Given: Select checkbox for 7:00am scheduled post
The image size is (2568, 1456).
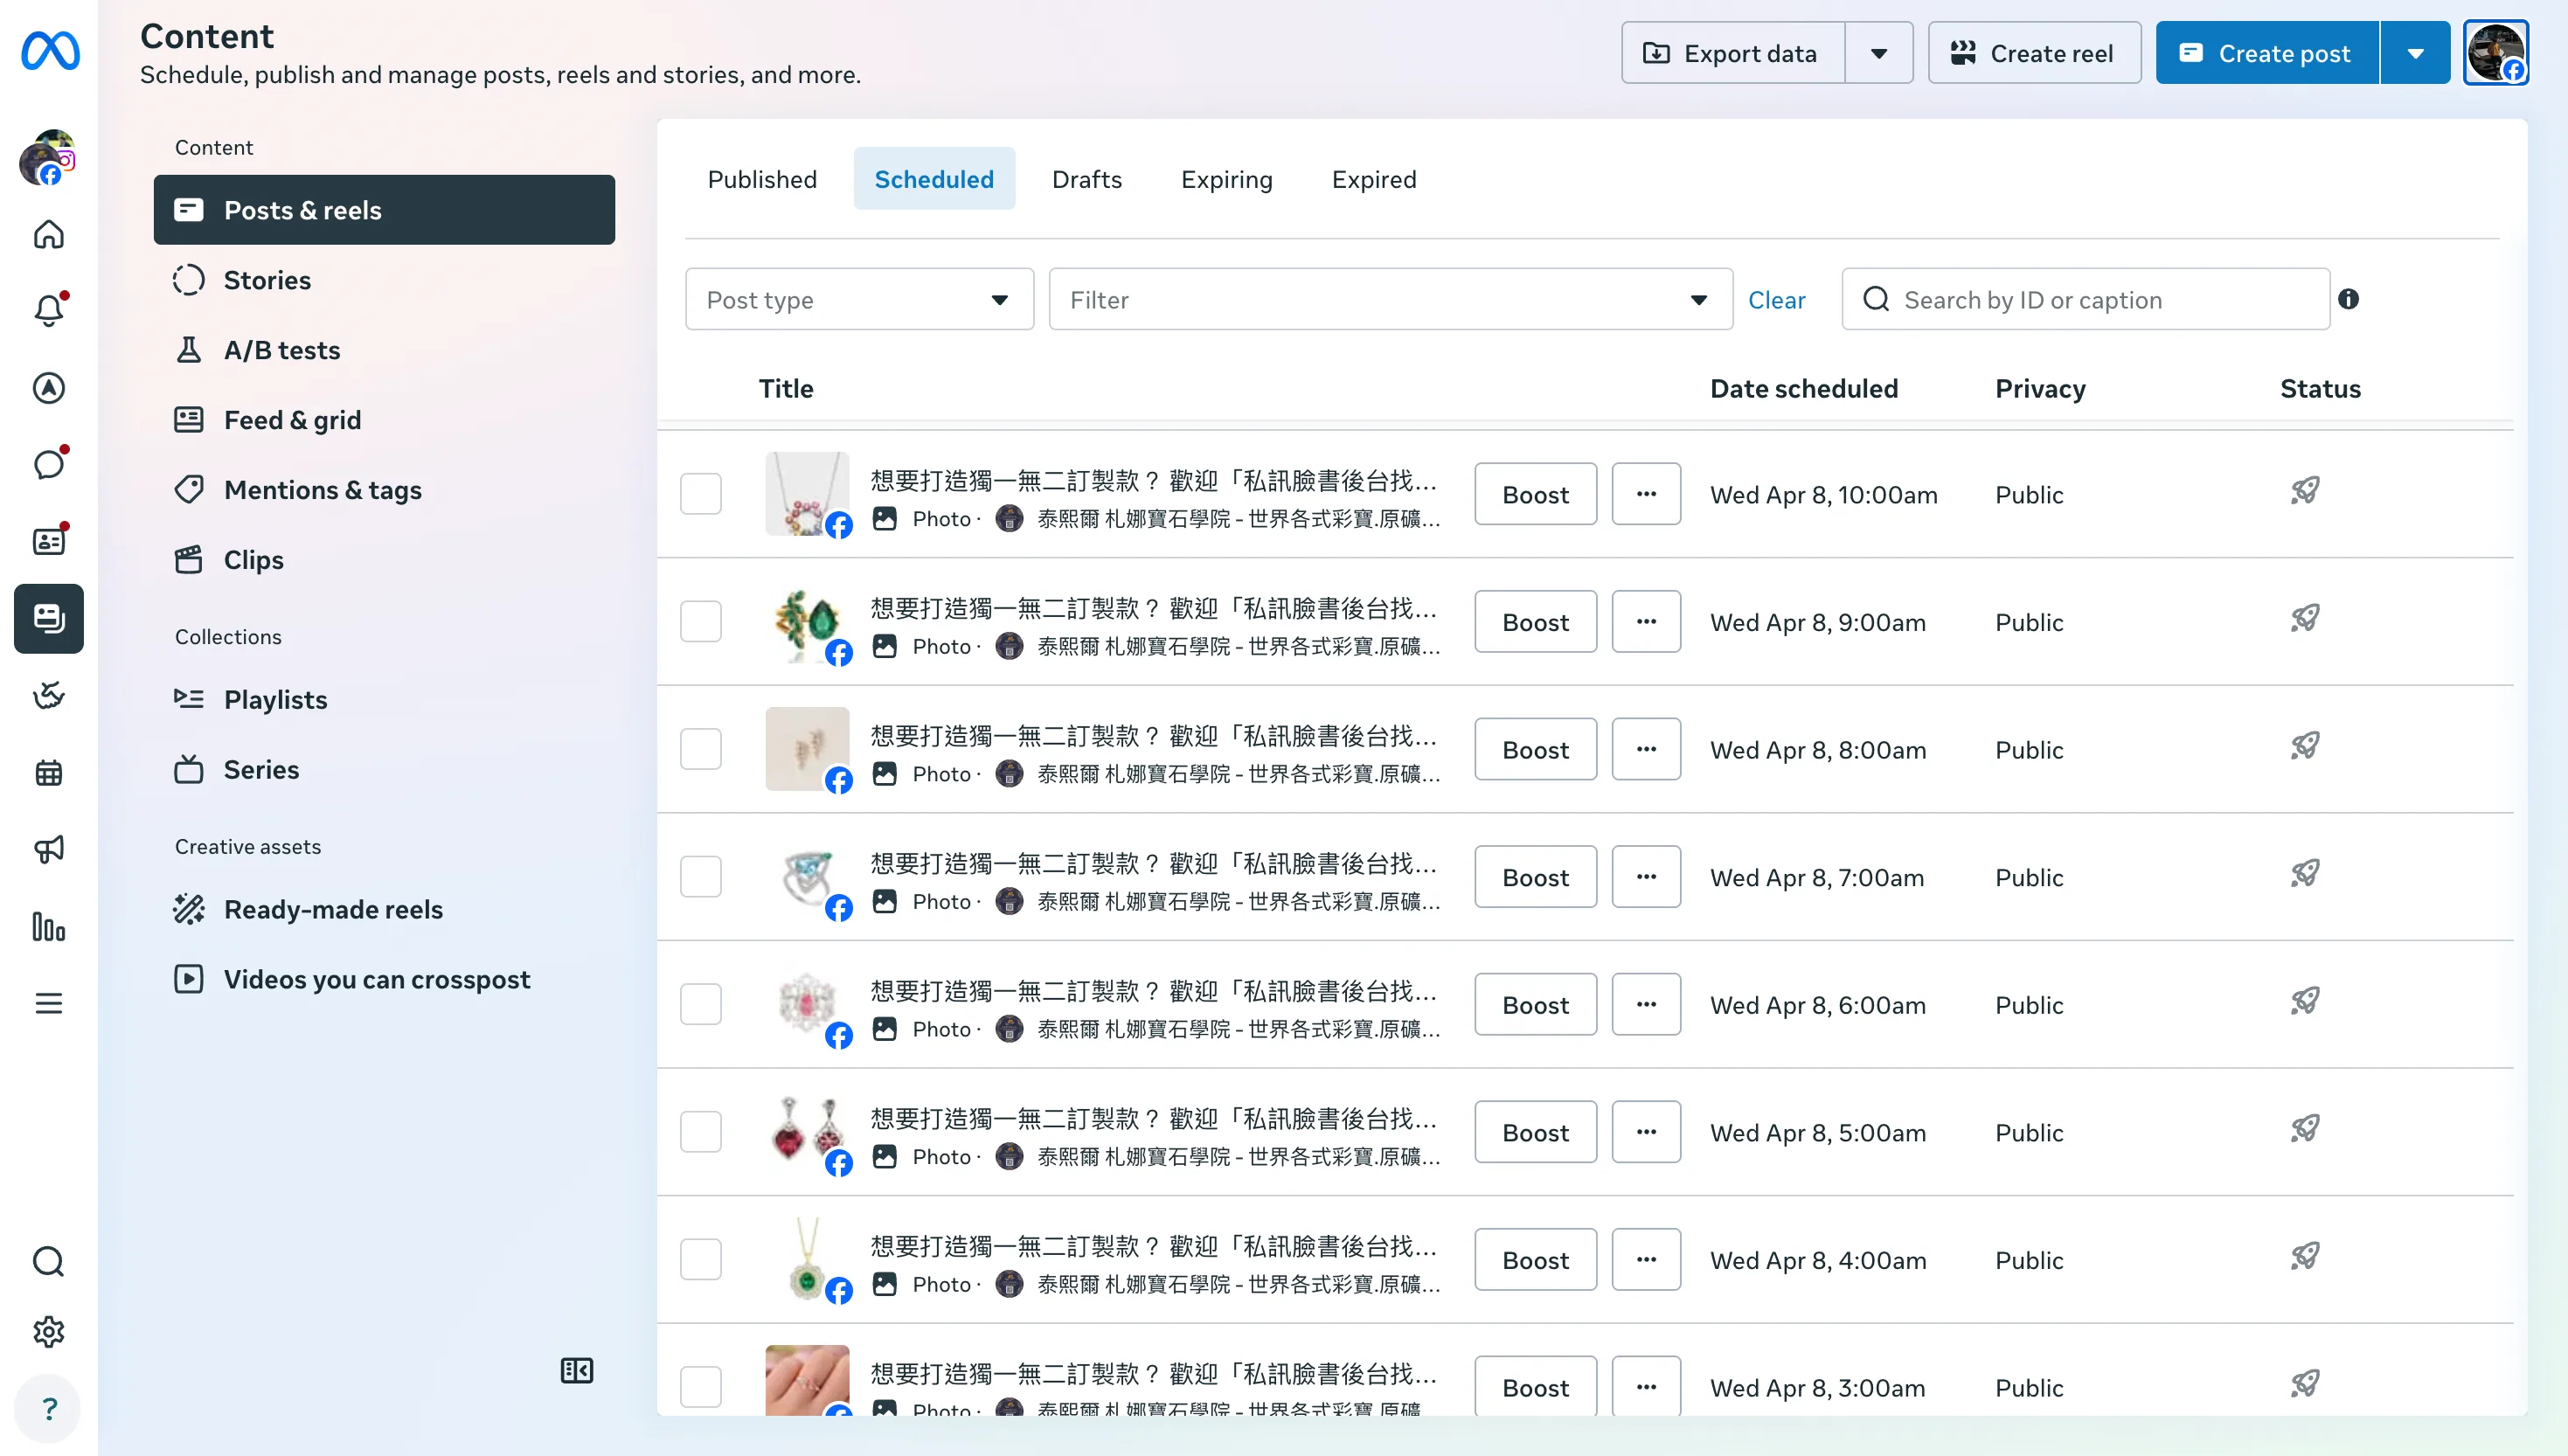Looking at the screenshot, I should (x=701, y=877).
